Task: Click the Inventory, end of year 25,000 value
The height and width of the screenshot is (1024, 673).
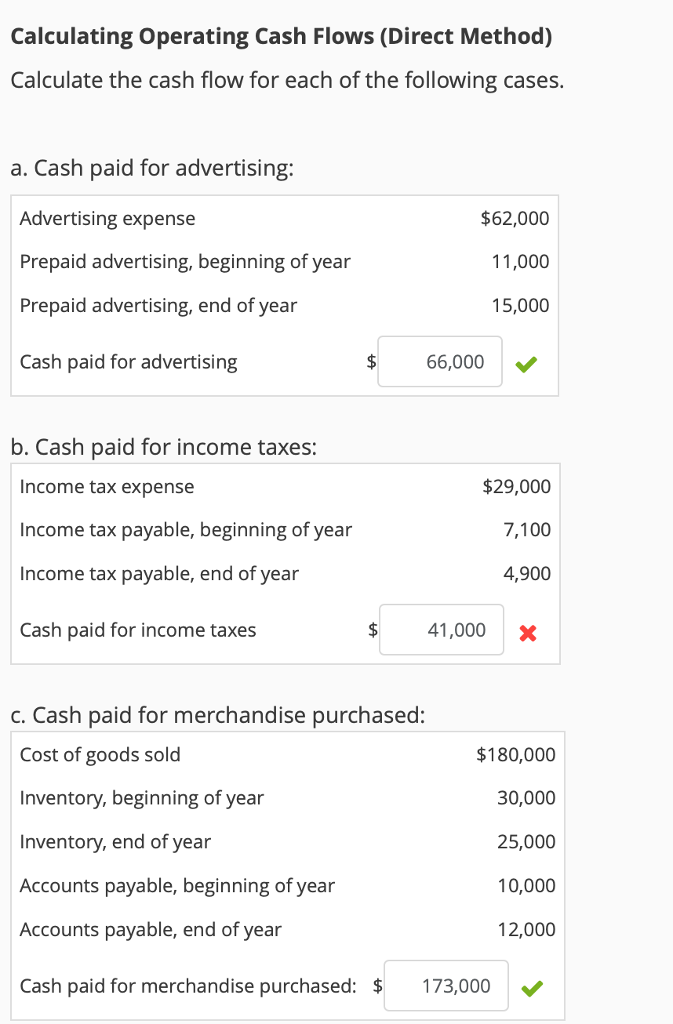Action: pyautogui.click(x=526, y=842)
